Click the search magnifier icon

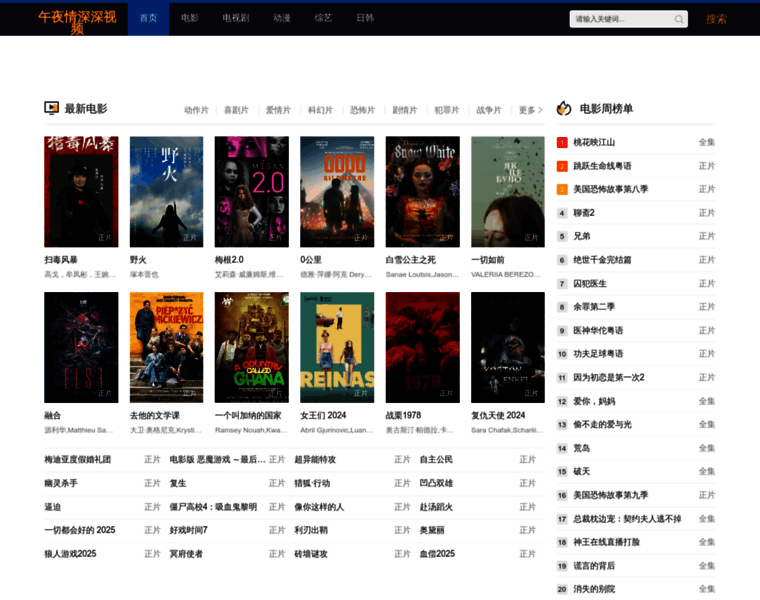679,19
